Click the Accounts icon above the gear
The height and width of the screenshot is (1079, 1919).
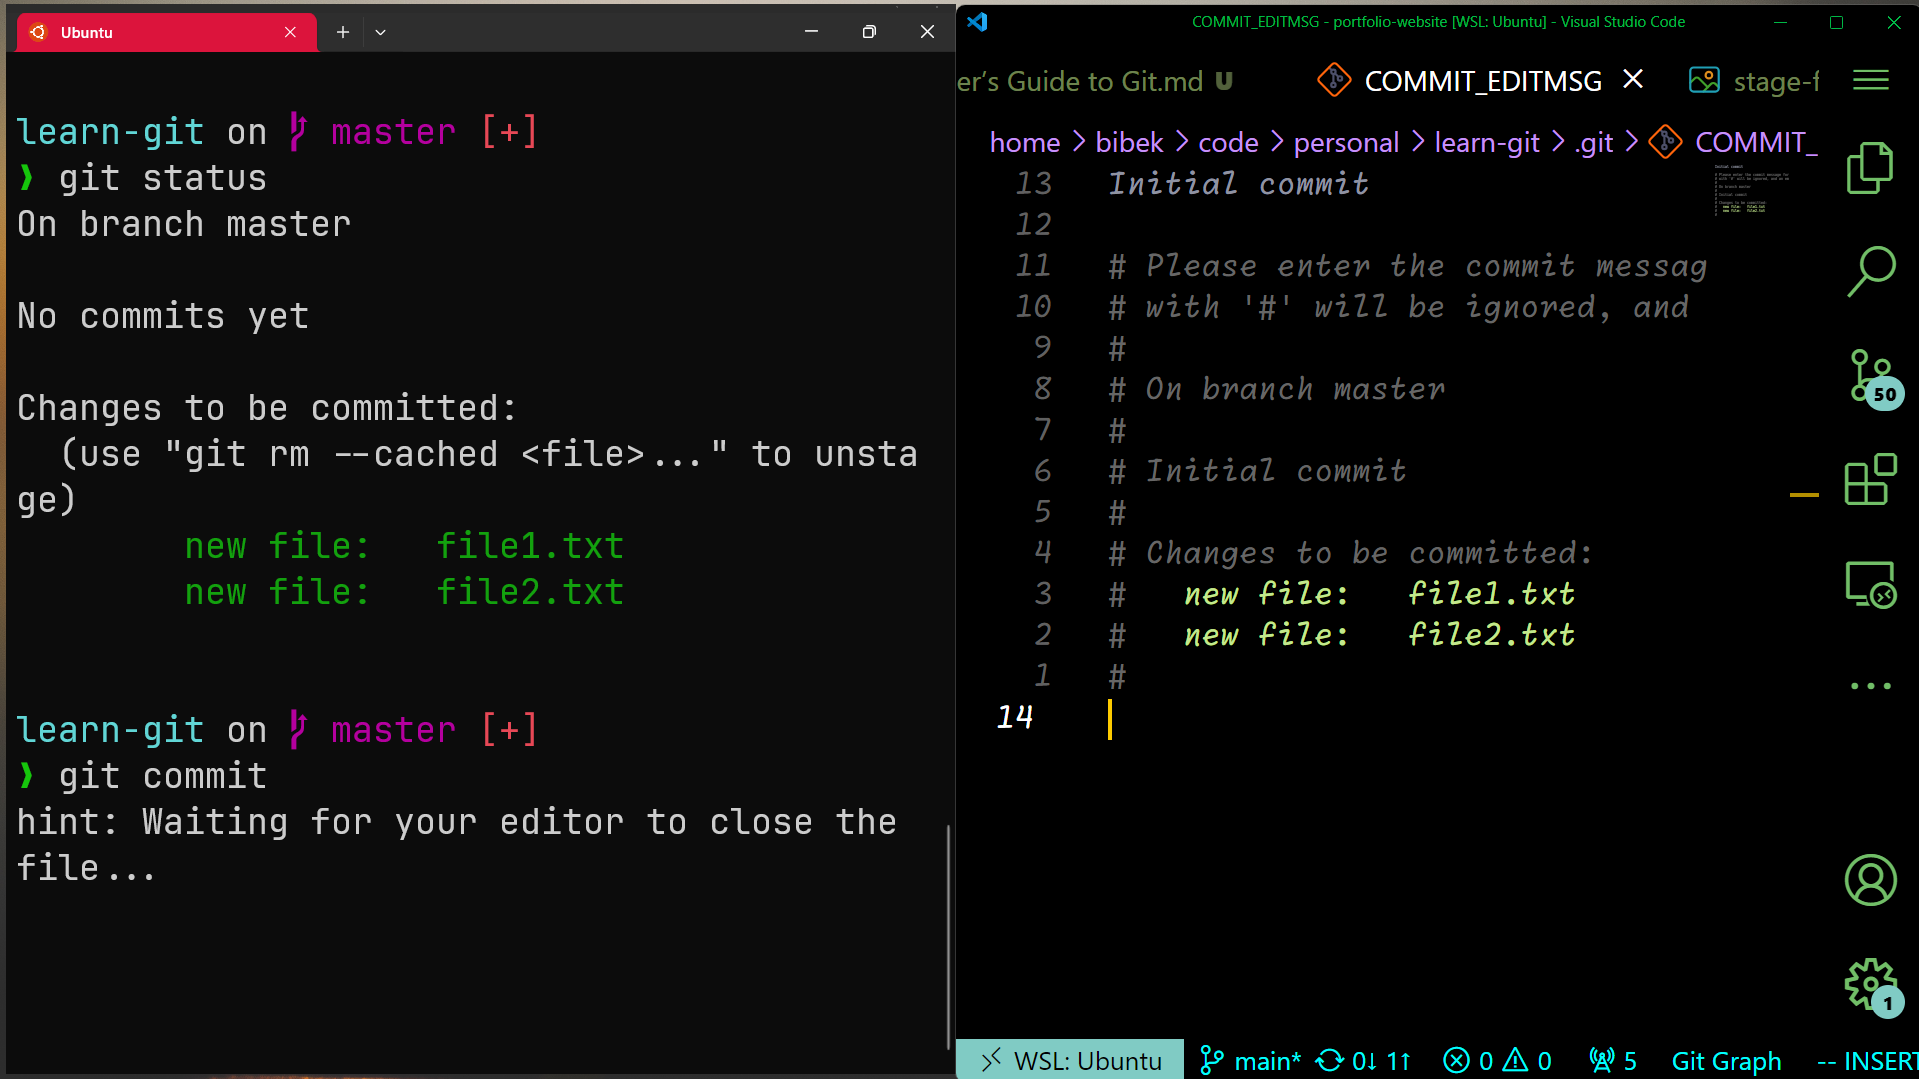coord(1870,880)
